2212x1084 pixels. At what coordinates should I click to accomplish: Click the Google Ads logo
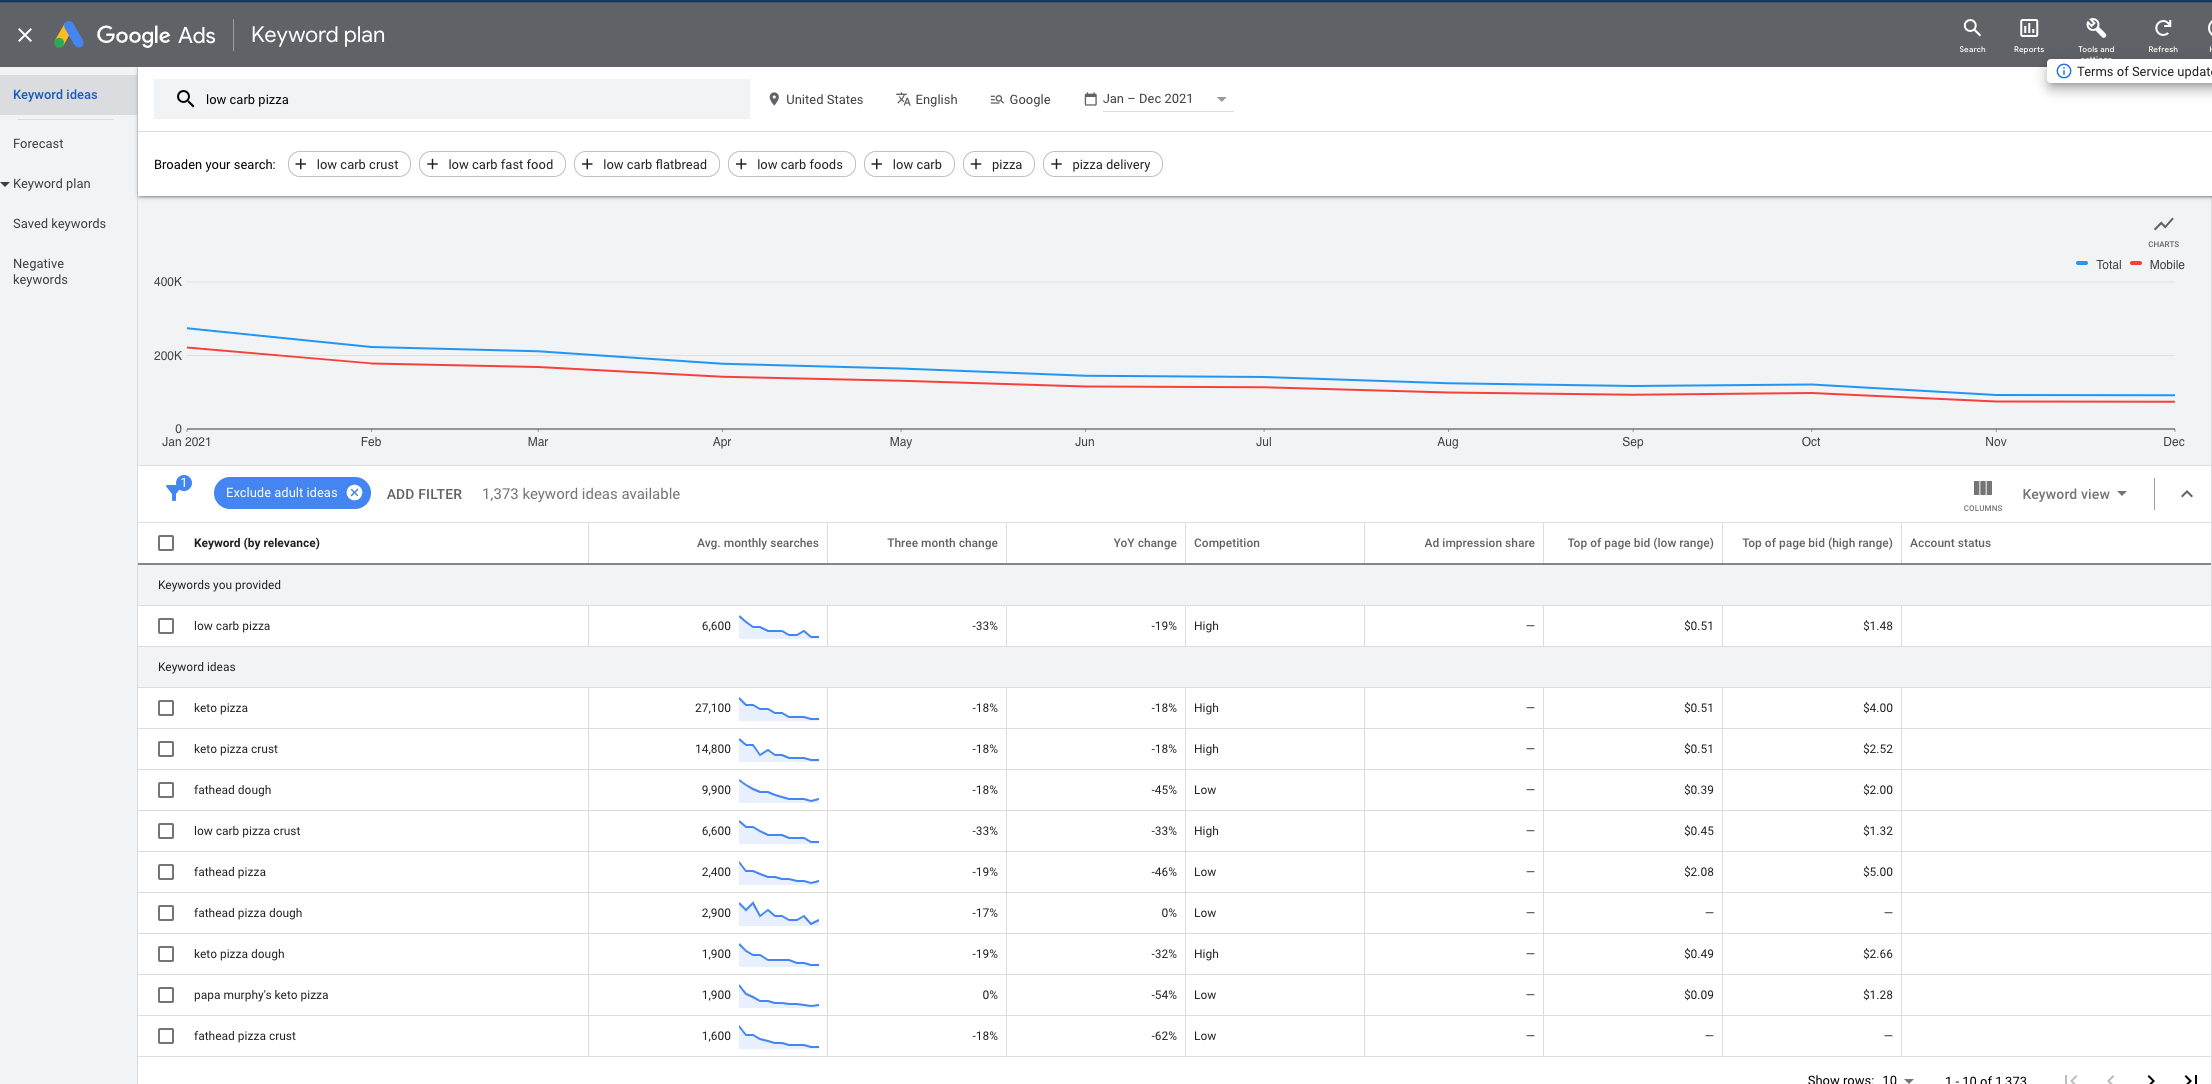pyautogui.click(x=69, y=35)
